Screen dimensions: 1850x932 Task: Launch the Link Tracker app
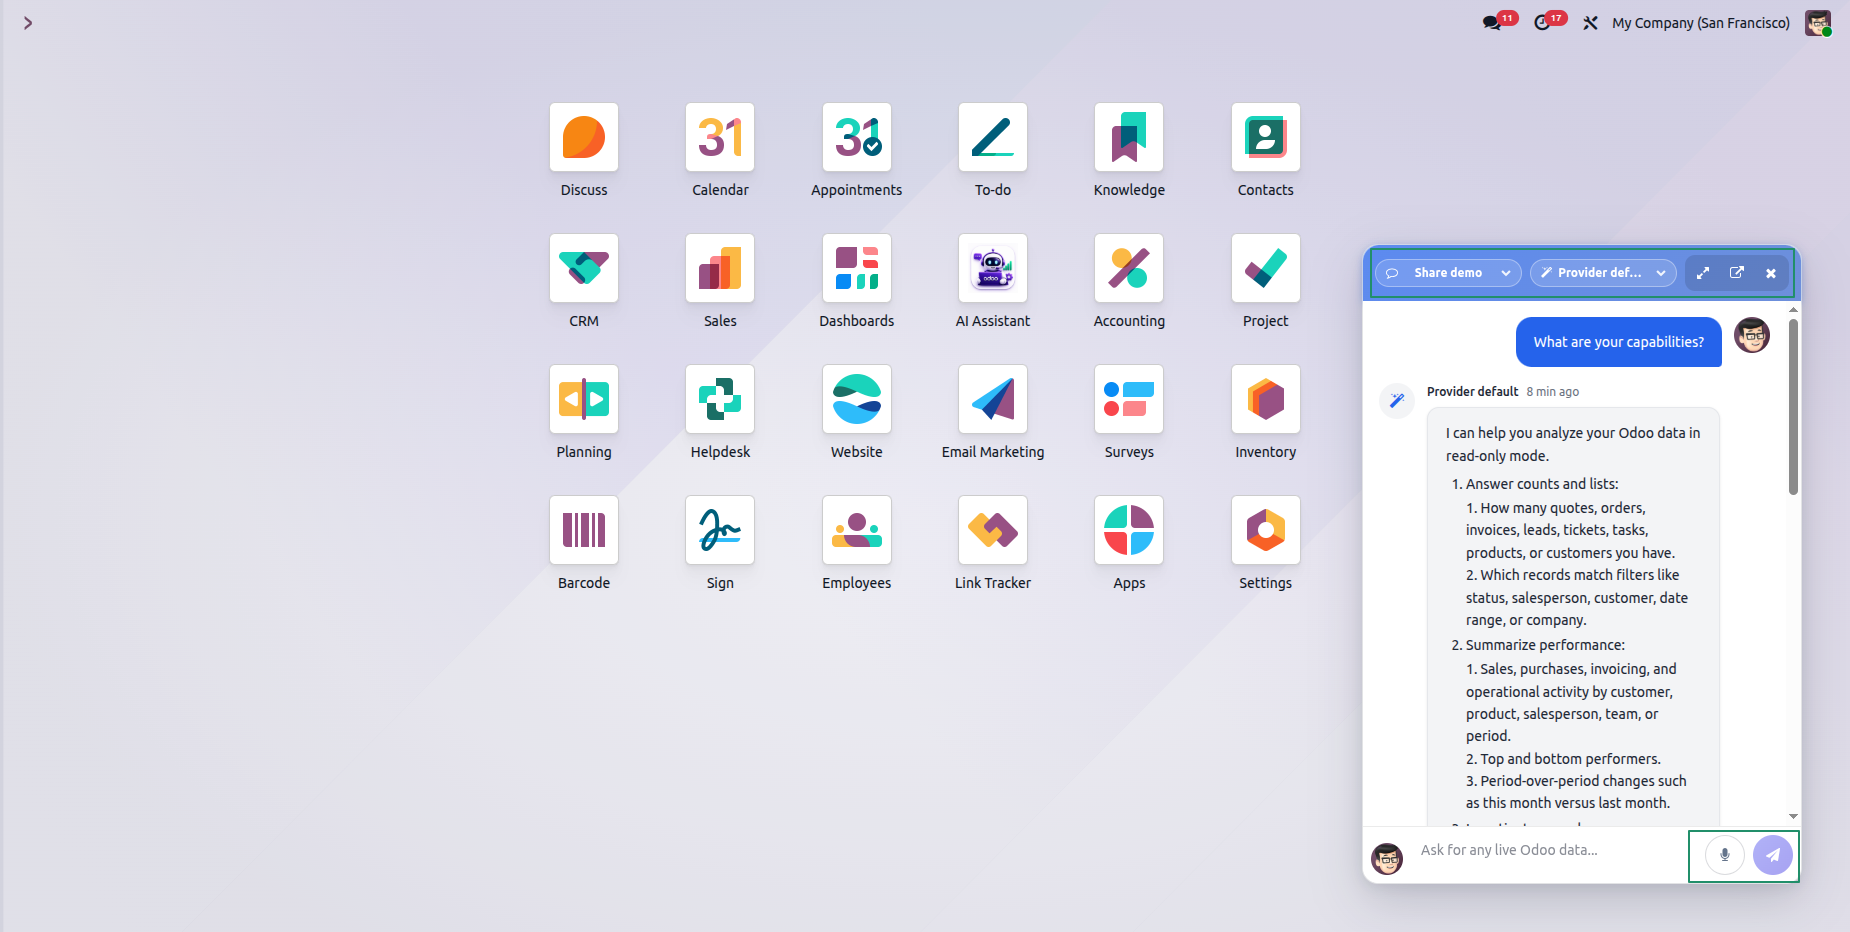tap(993, 530)
